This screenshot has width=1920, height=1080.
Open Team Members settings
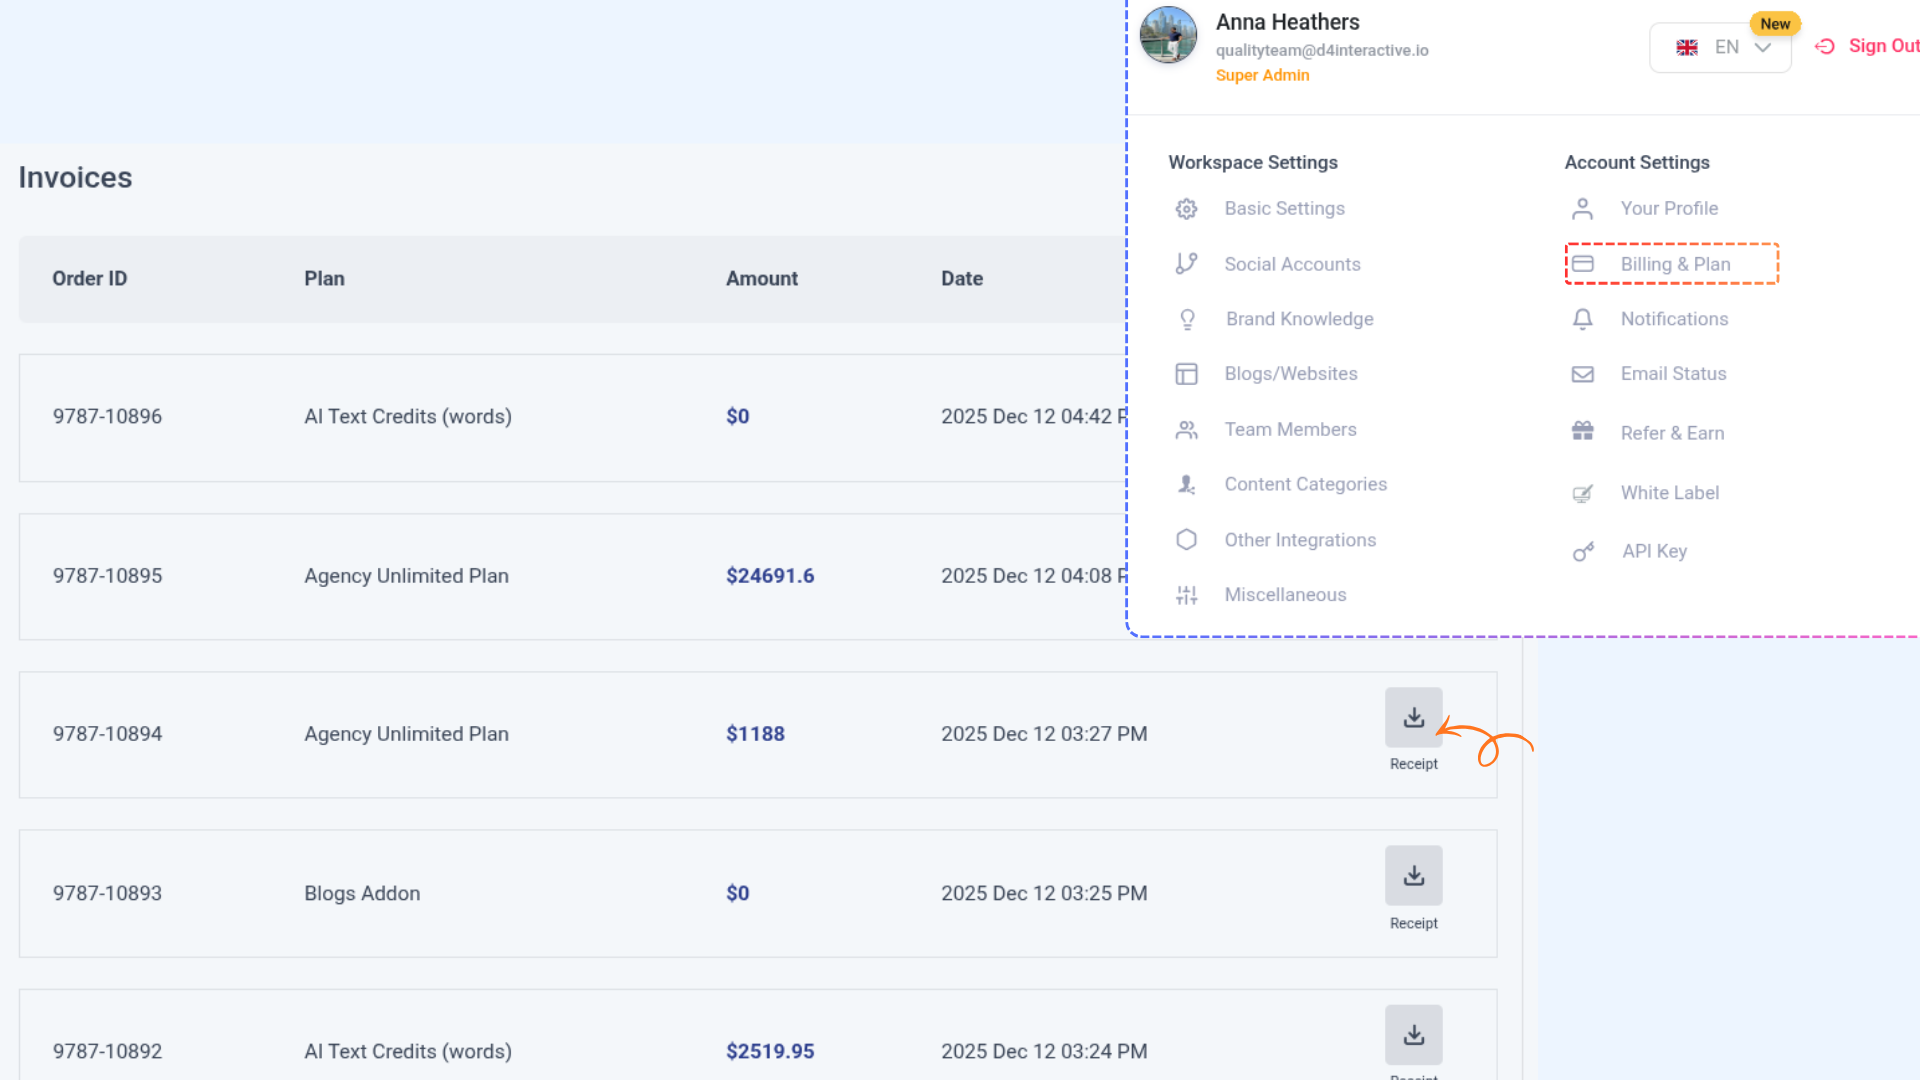1290,429
